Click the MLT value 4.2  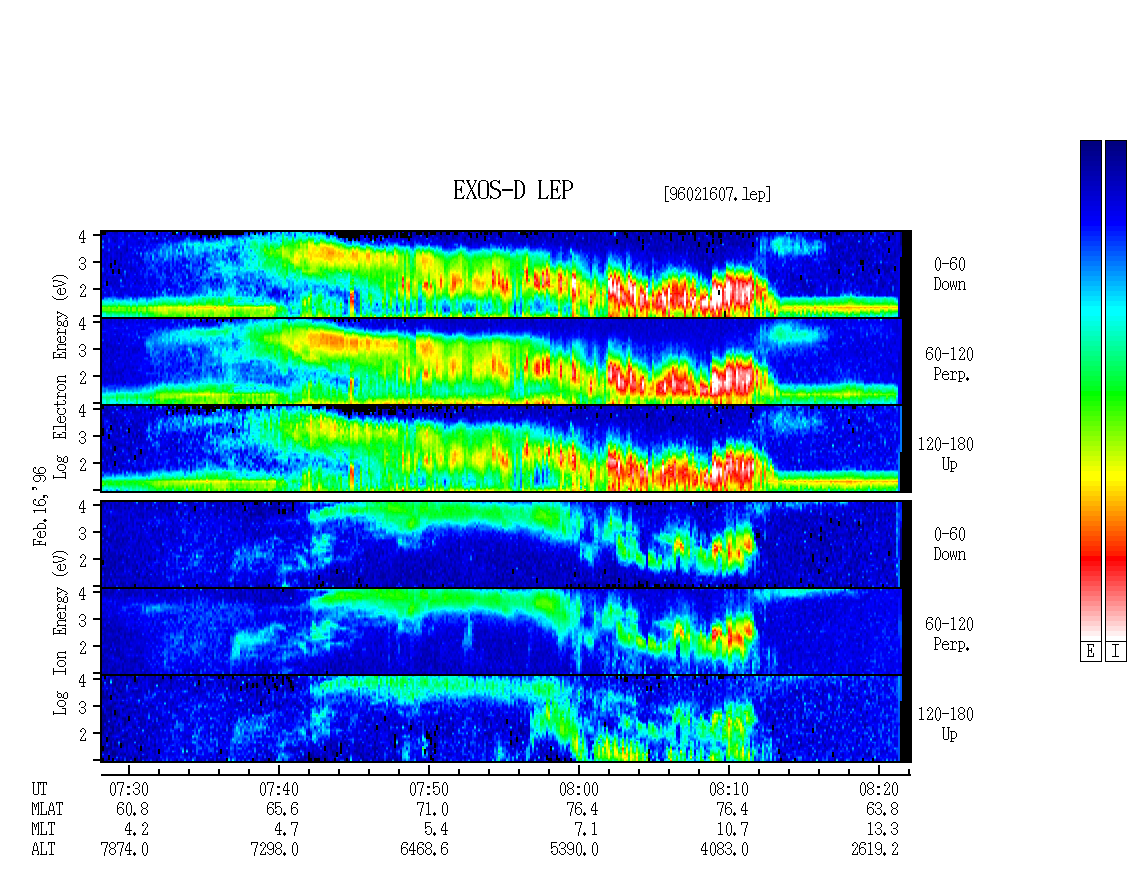pos(137,830)
